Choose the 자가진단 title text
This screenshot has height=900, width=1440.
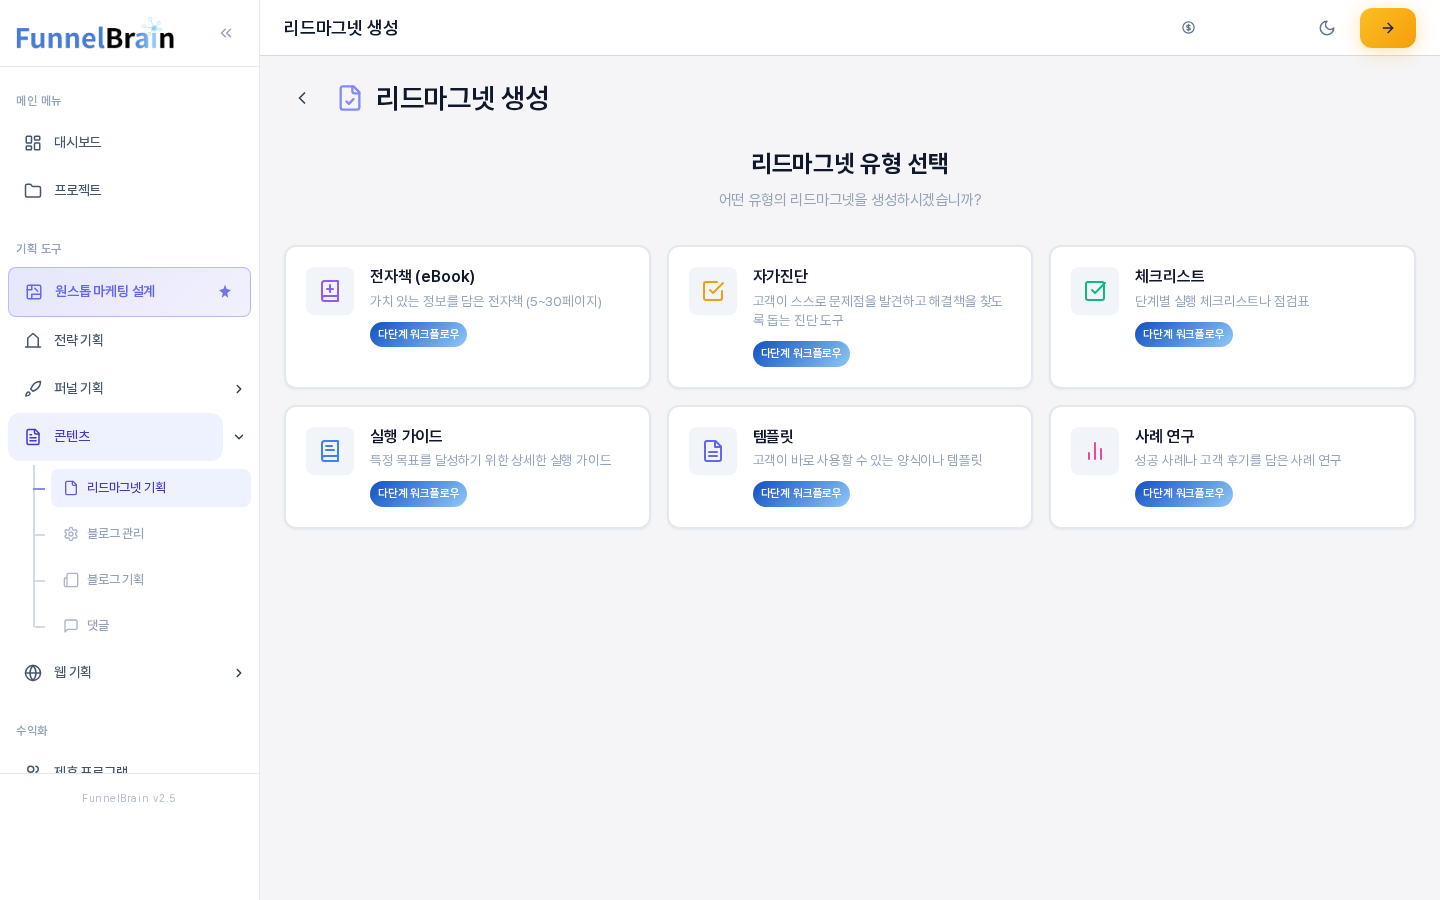(780, 277)
